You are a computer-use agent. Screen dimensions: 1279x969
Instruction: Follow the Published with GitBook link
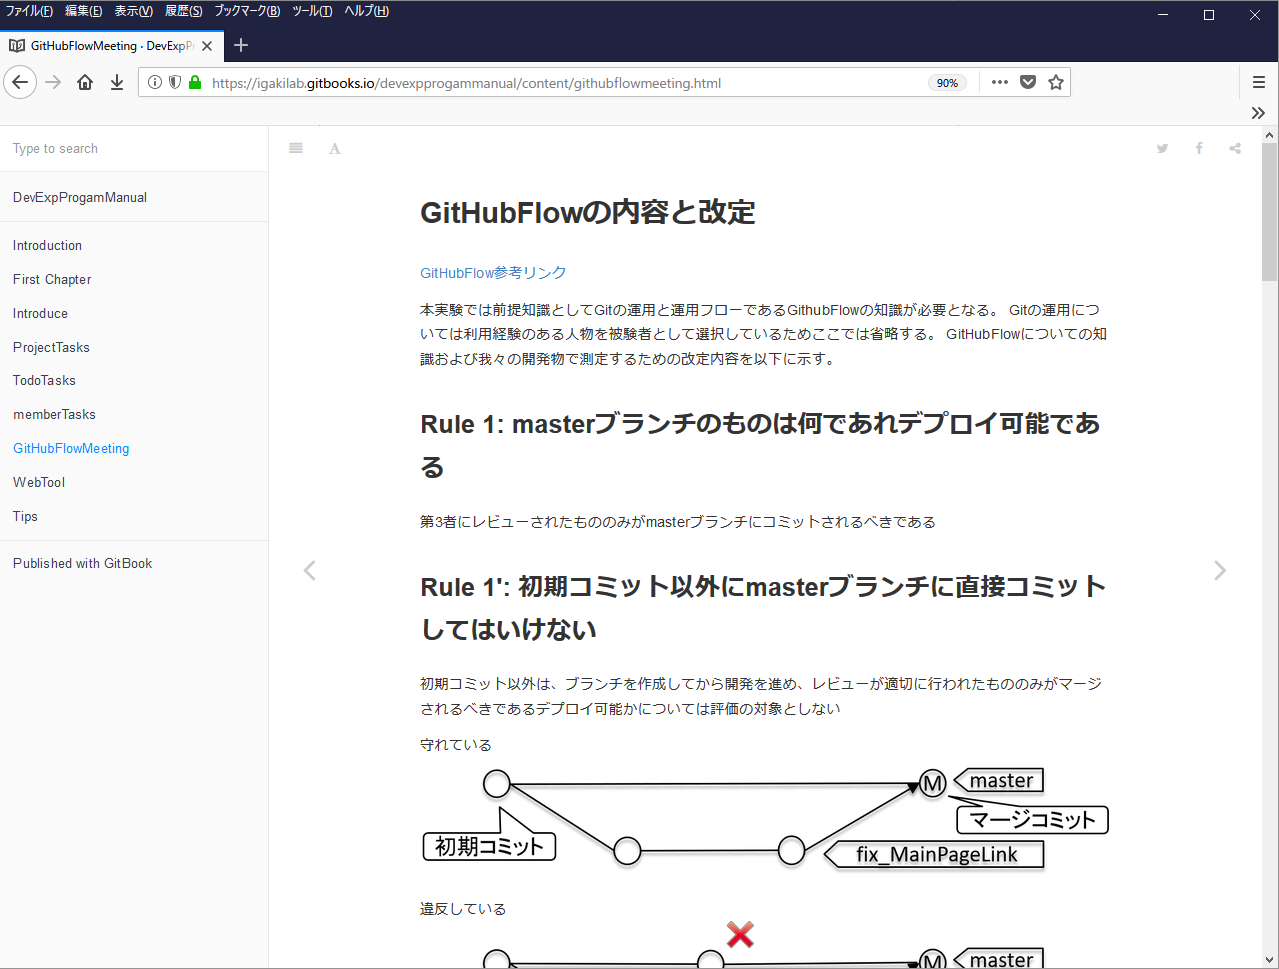[x=83, y=564]
